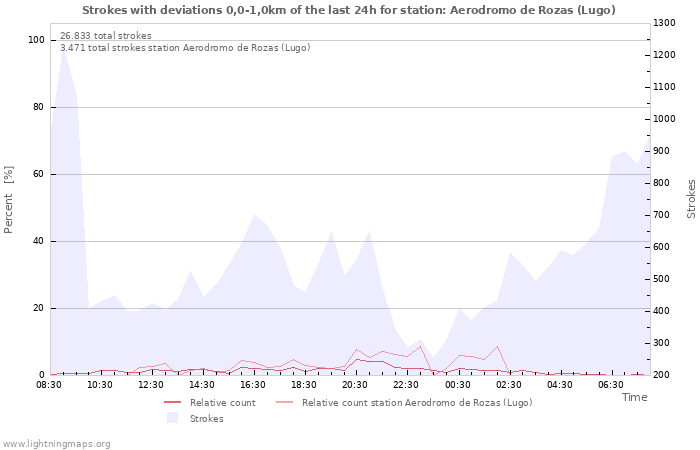Toggle the 'Strokes' legend label
Viewport: 700px width, 450px height.
(207, 419)
